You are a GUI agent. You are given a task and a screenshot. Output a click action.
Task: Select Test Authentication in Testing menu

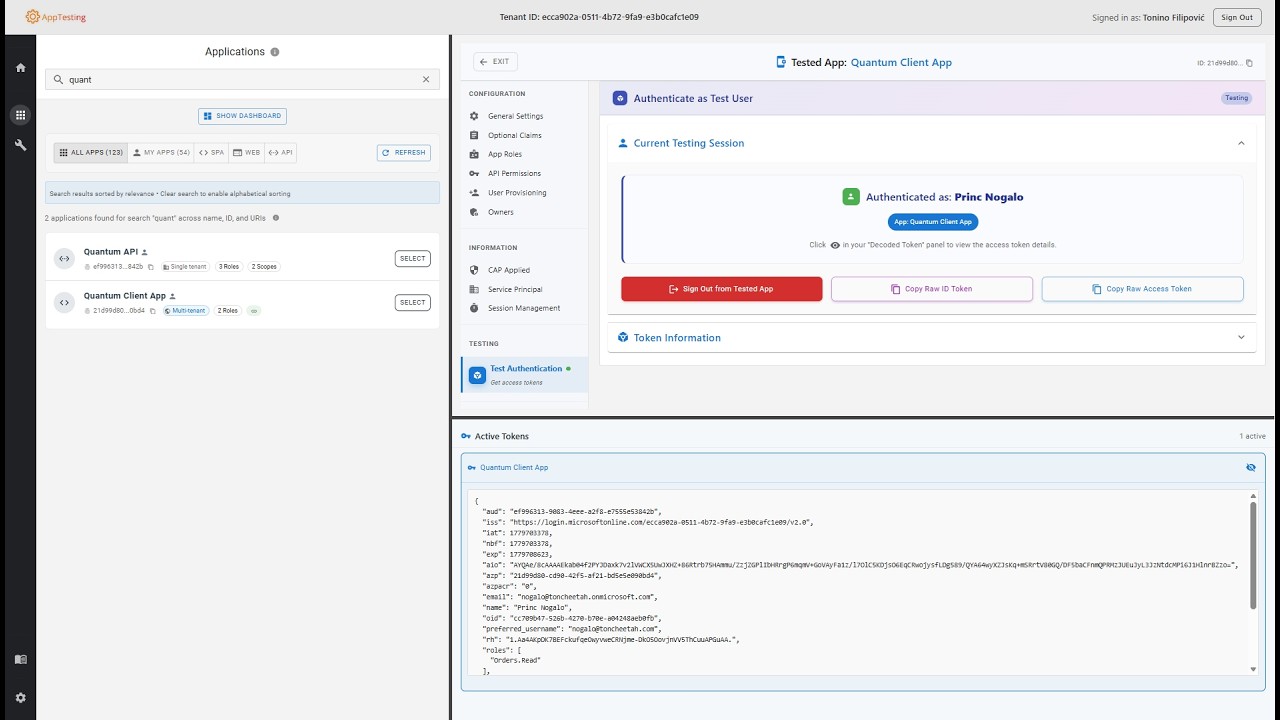click(x=525, y=375)
